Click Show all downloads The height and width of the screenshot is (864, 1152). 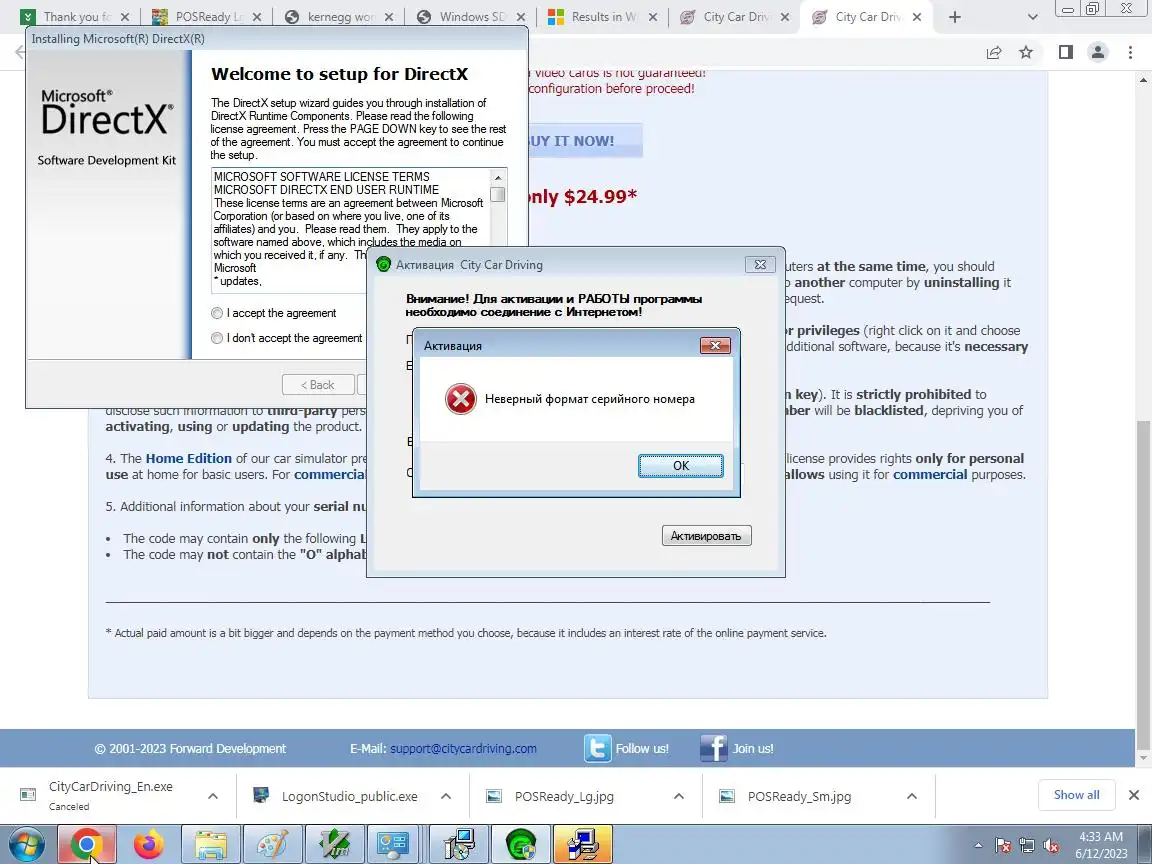pyautogui.click(x=1076, y=795)
